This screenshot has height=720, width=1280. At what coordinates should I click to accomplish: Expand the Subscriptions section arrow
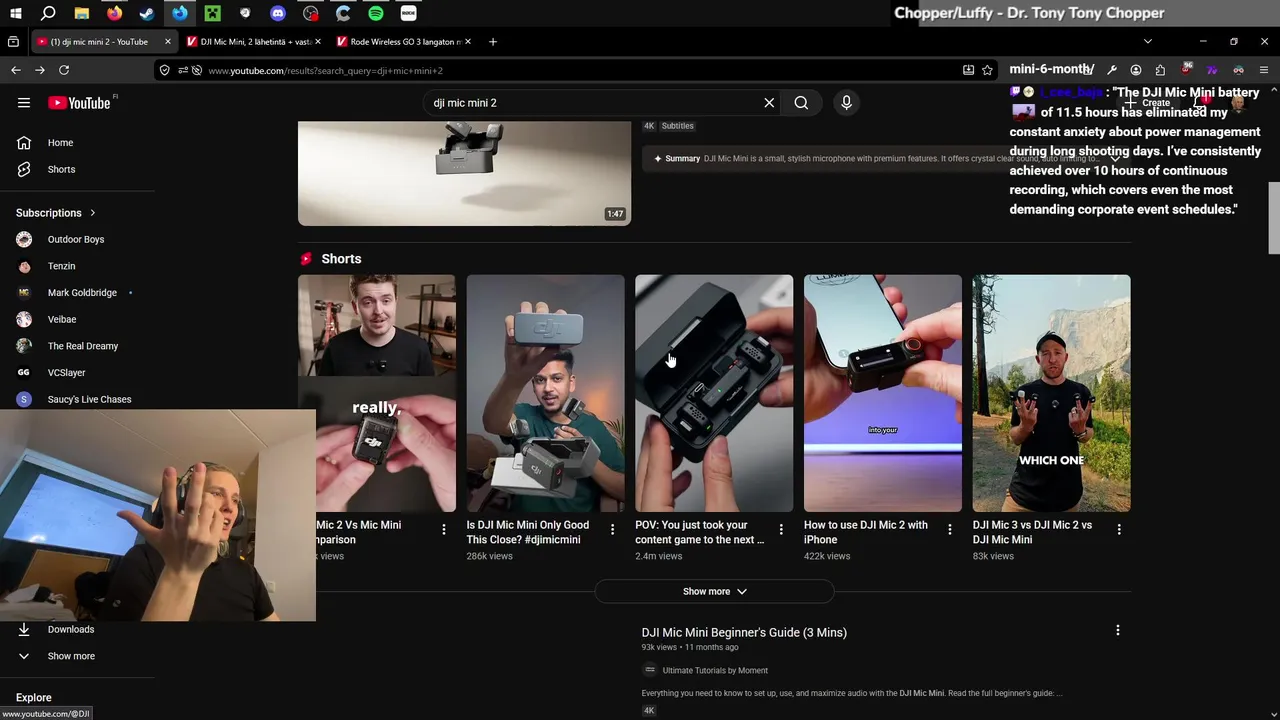93,213
